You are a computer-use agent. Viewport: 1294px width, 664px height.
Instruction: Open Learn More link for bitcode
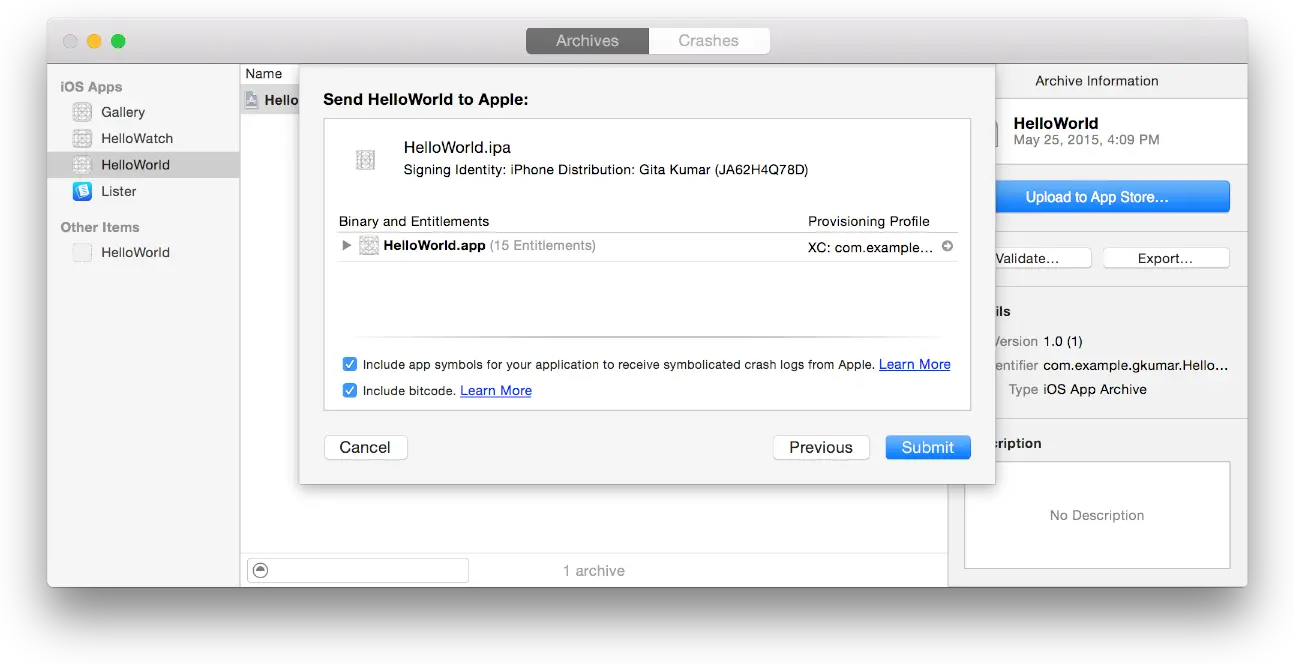click(496, 390)
